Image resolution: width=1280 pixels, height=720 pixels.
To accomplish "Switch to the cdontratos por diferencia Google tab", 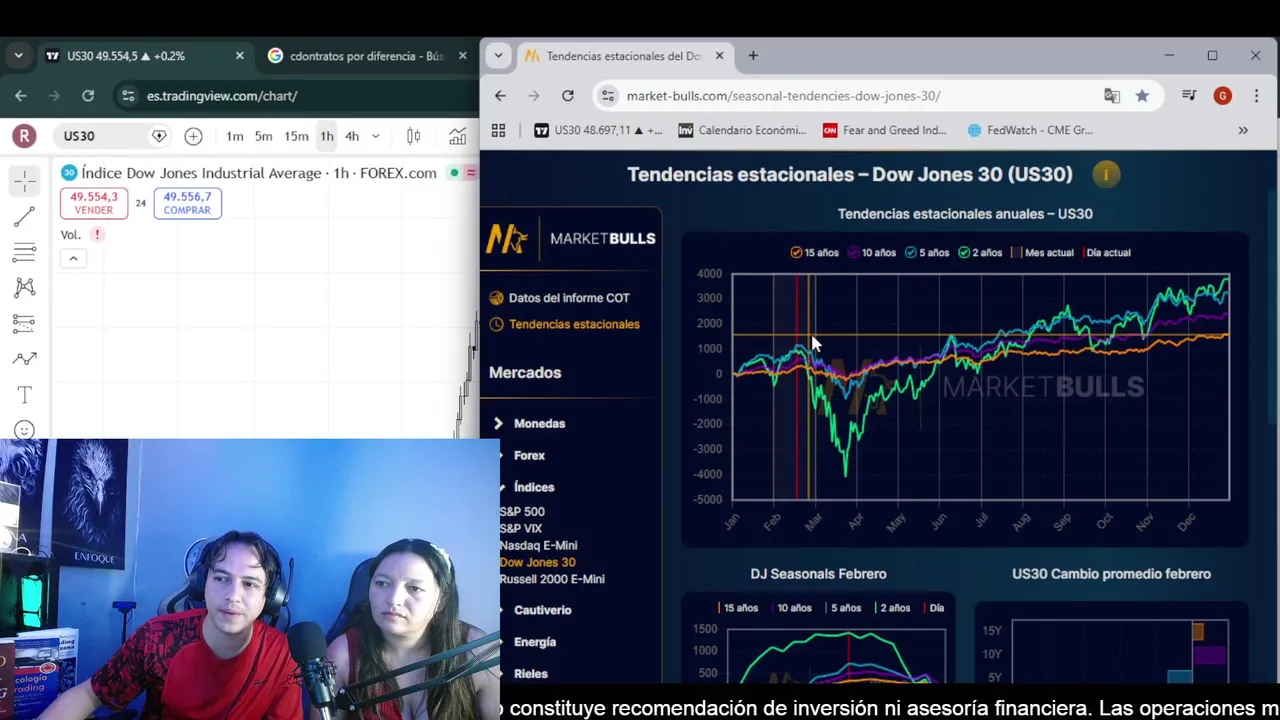I will click(368, 56).
